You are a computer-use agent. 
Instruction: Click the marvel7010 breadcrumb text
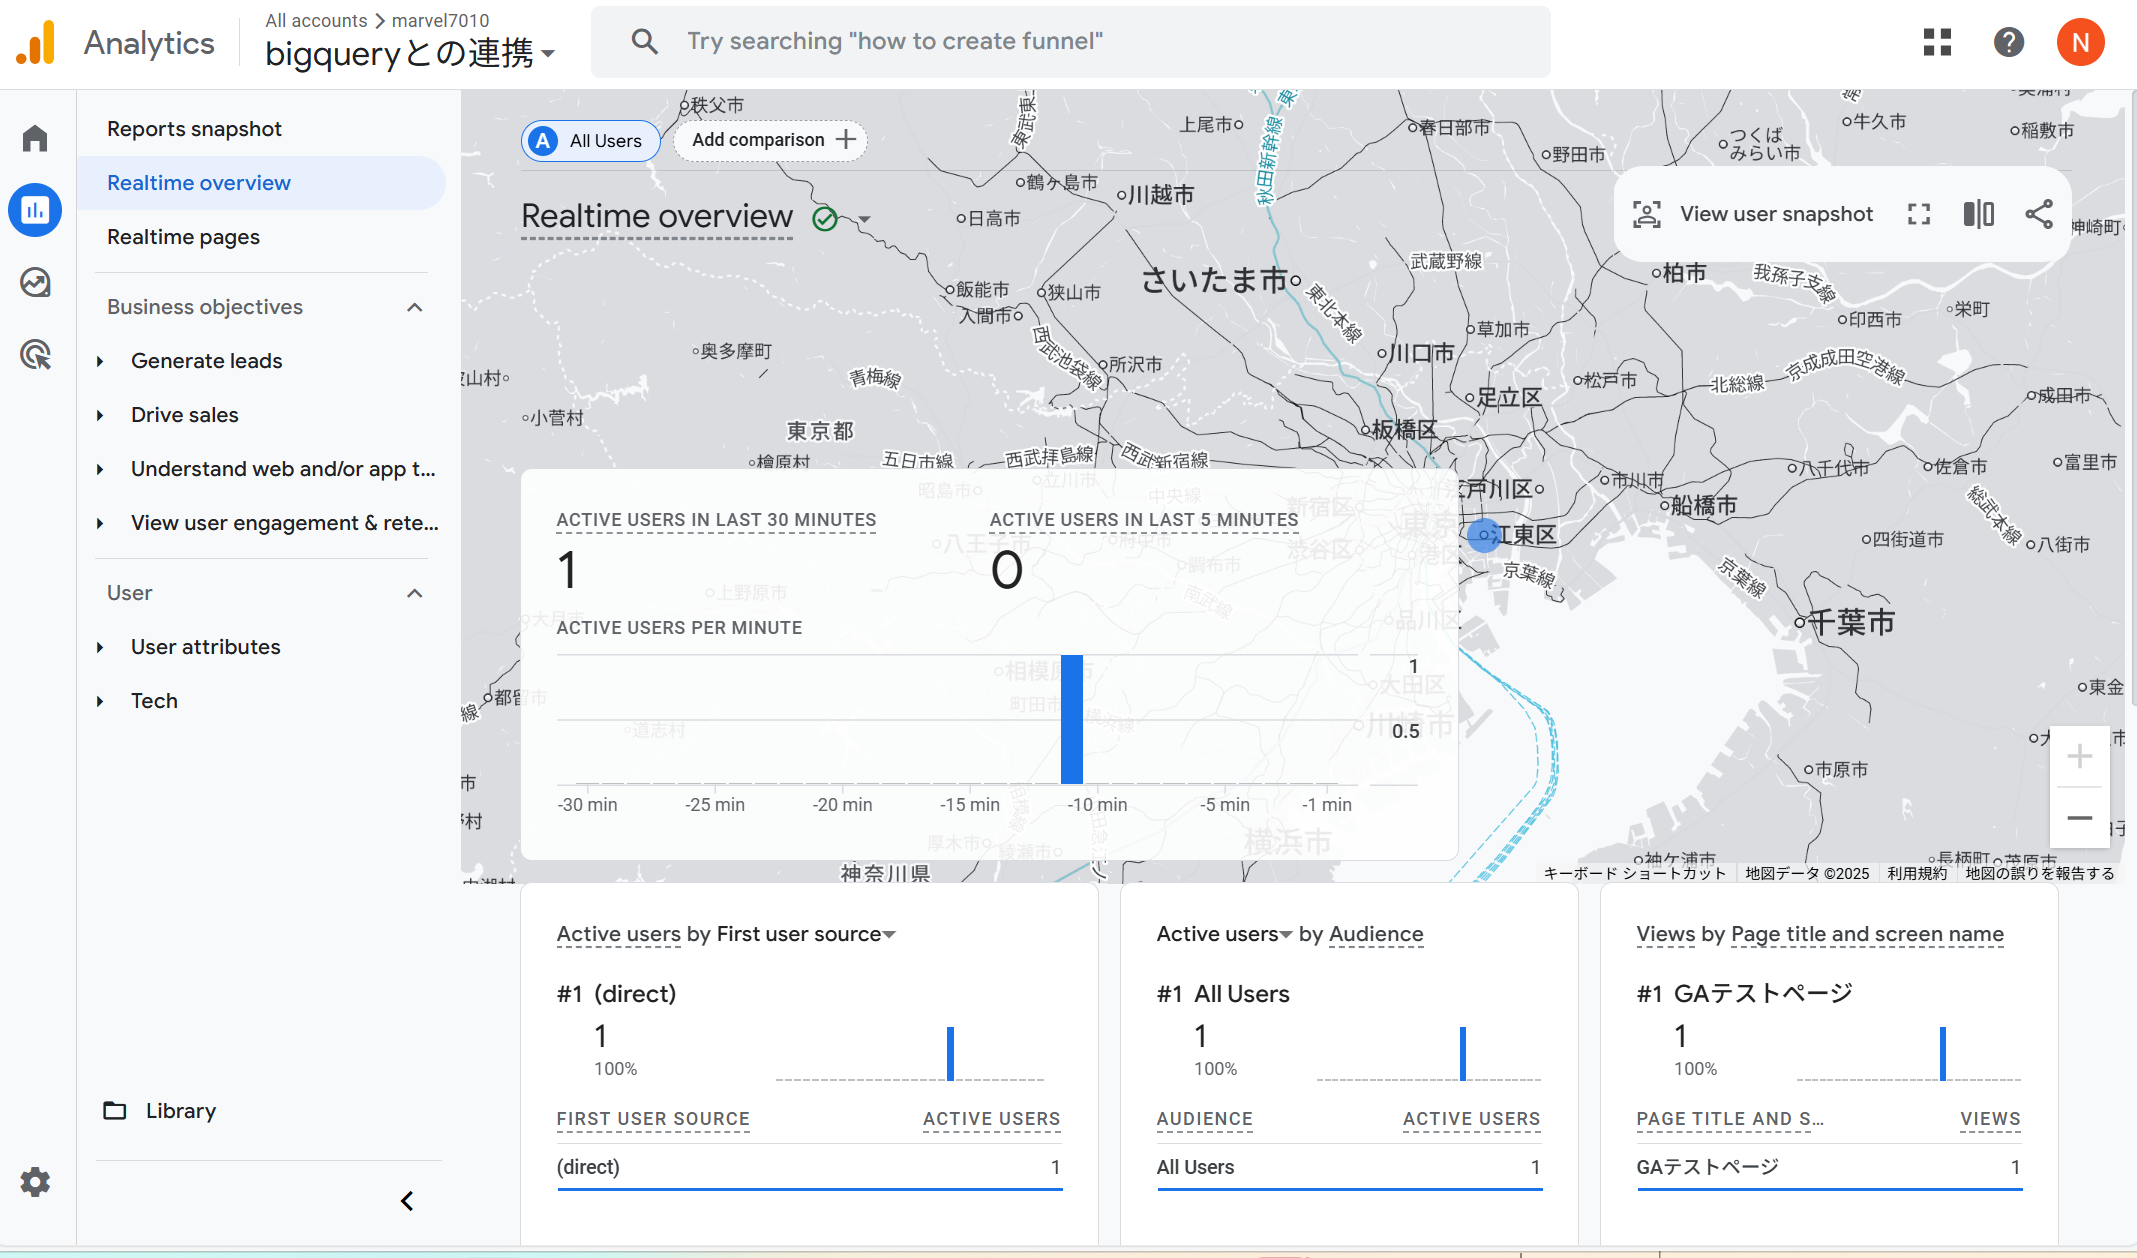pyautogui.click(x=441, y=20)
